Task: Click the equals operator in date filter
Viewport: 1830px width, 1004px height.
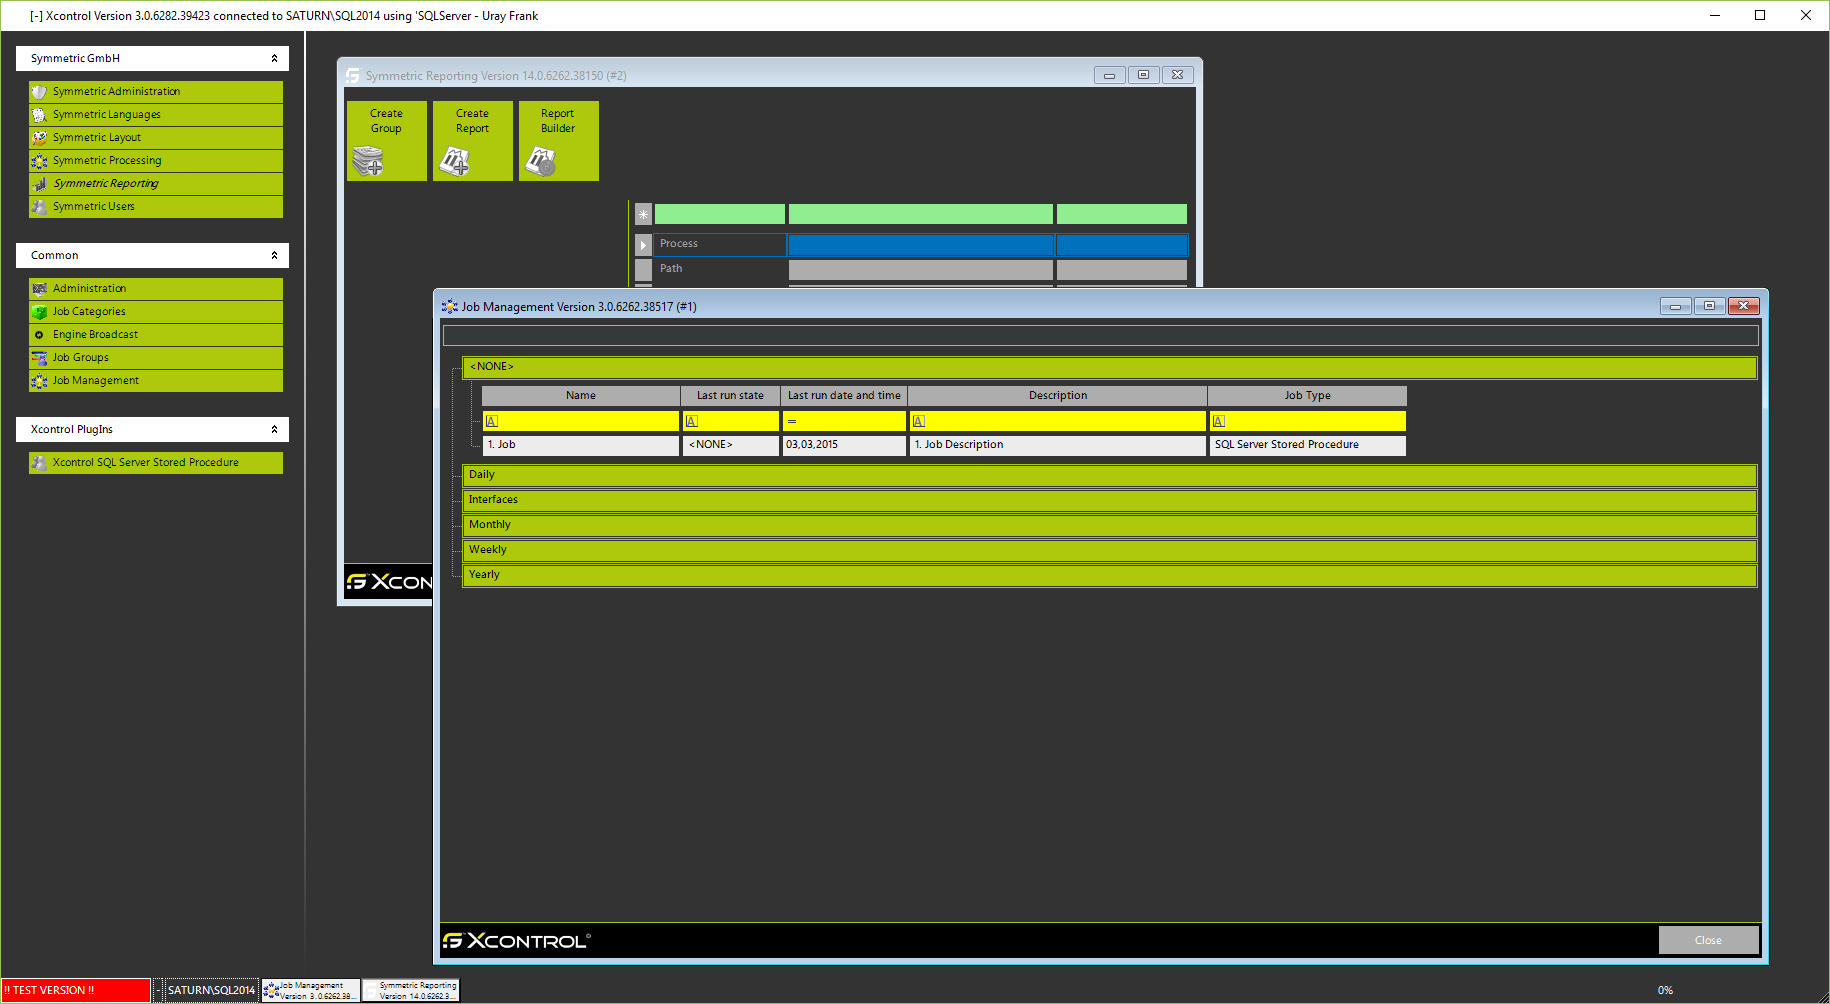Action: (792, 422)
